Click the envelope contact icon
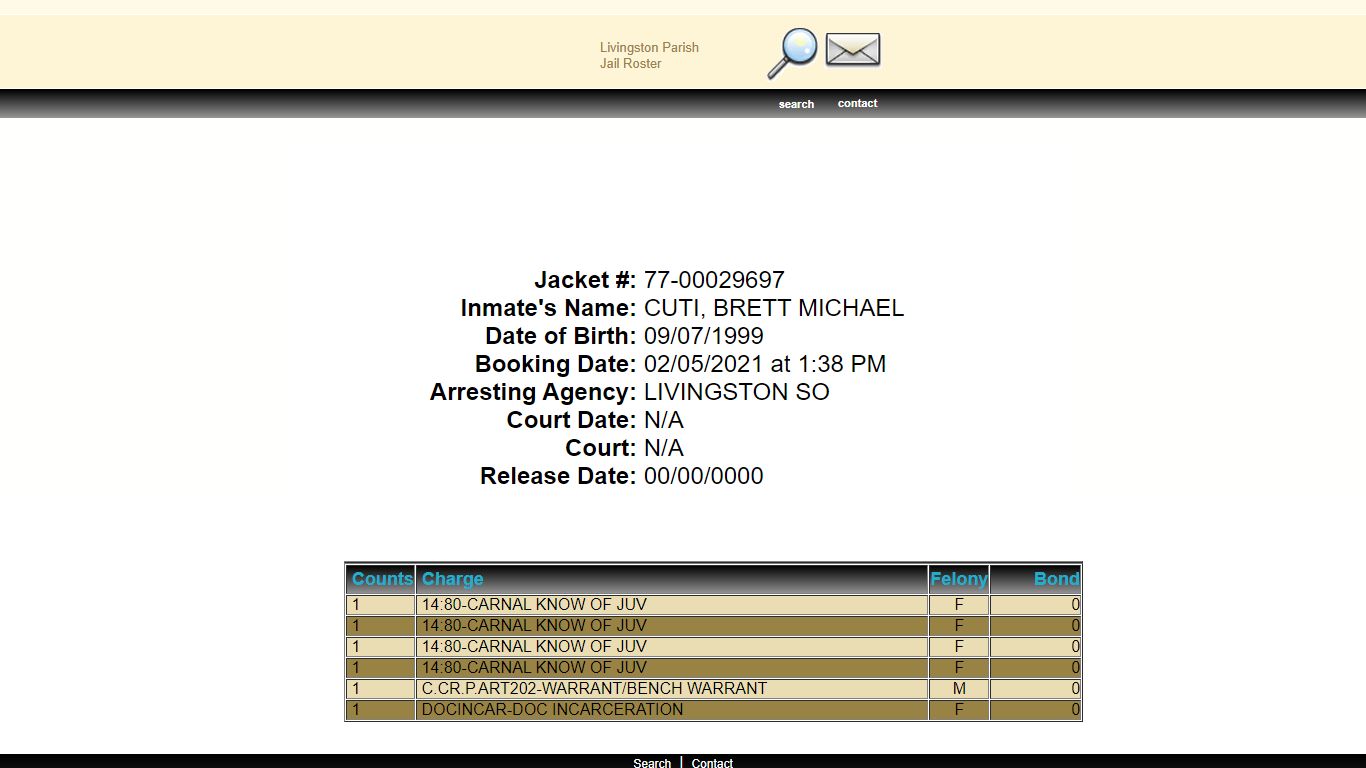The width and height of the screenshot is (1366, 768). 853,50
